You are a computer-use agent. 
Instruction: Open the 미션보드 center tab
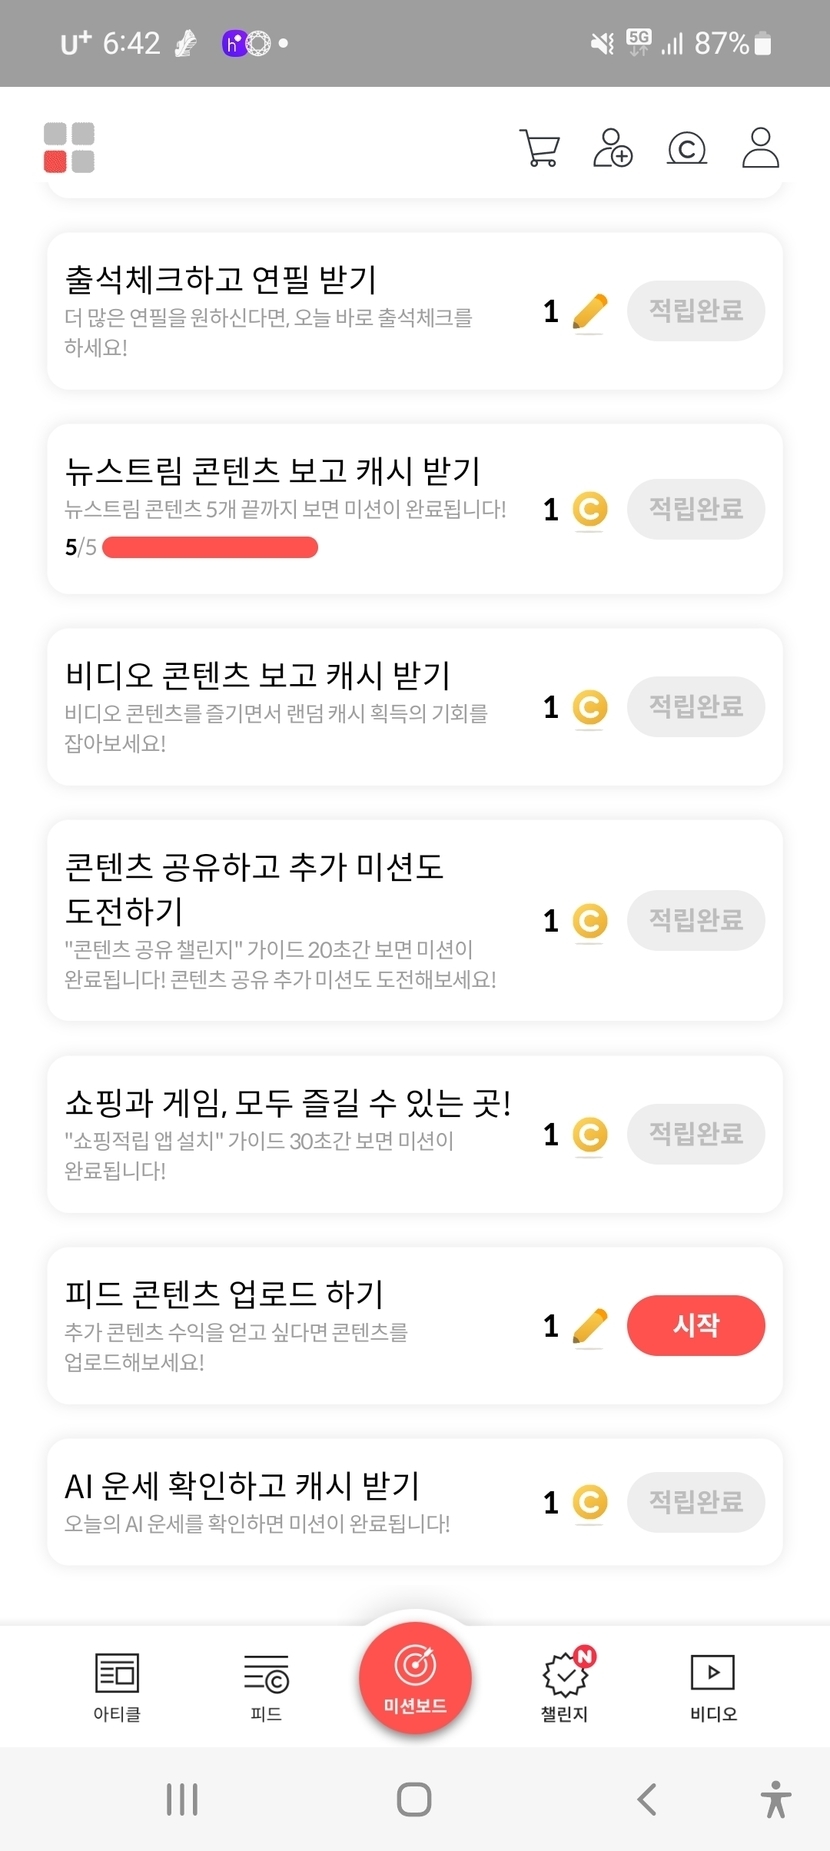pos(415,1678)
